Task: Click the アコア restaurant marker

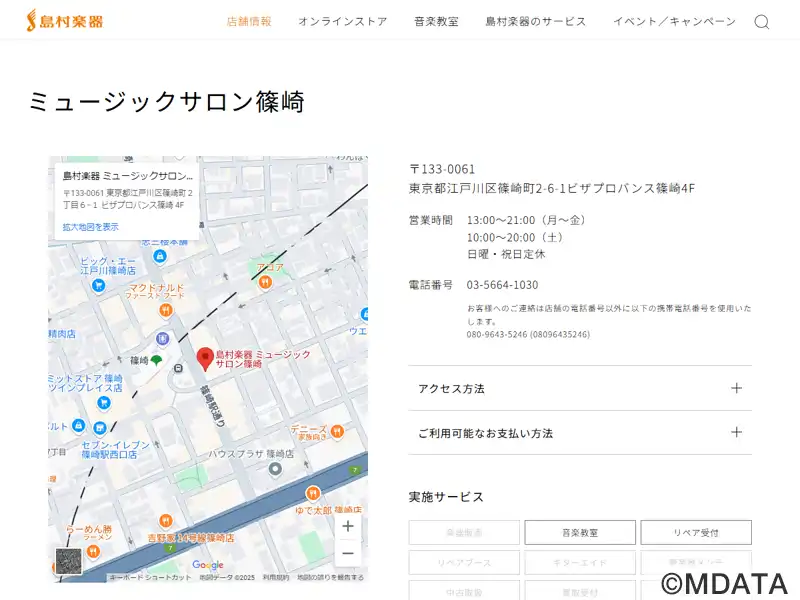Action: tap(264, 282)
